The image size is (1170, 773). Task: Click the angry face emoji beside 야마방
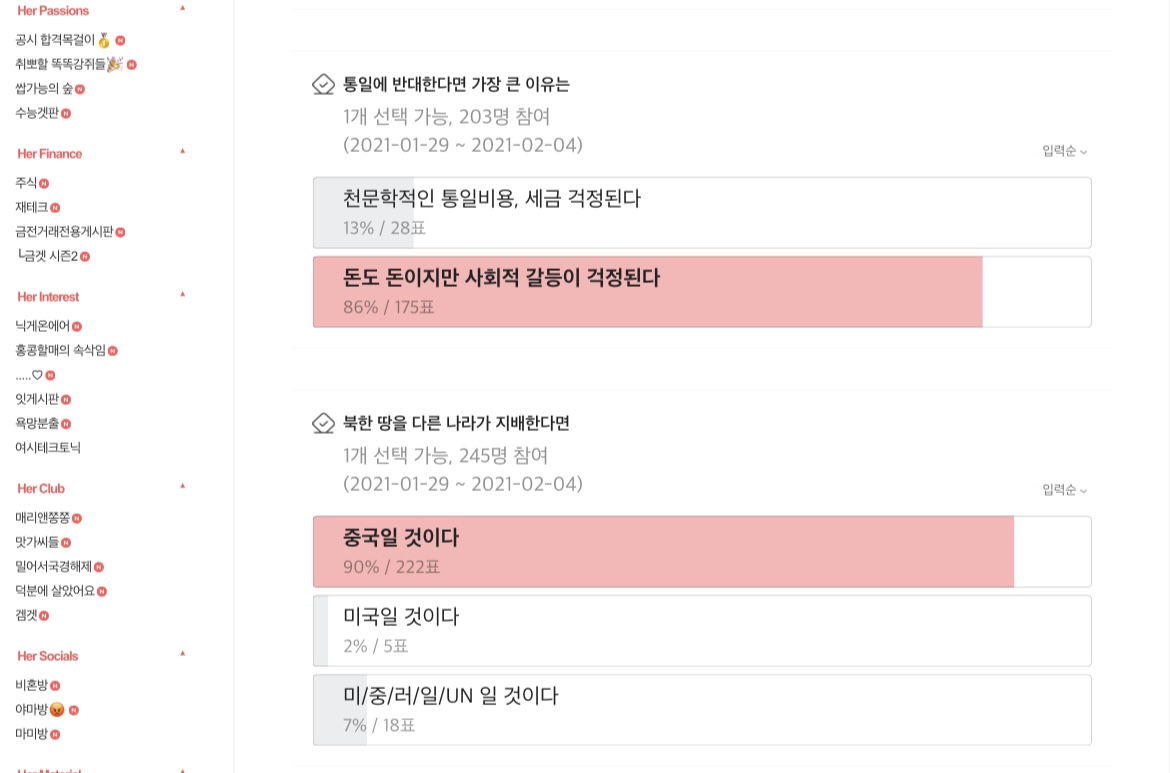pos(57,710)
